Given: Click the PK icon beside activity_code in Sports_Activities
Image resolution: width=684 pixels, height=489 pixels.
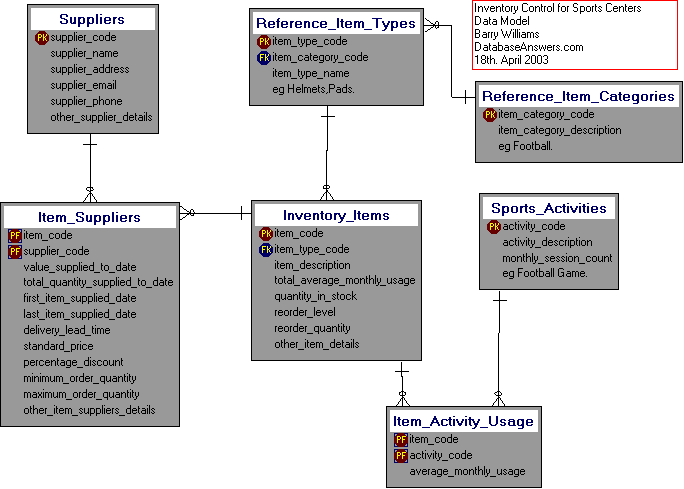Looking at the screenshot, I should (x=494, y=227).
